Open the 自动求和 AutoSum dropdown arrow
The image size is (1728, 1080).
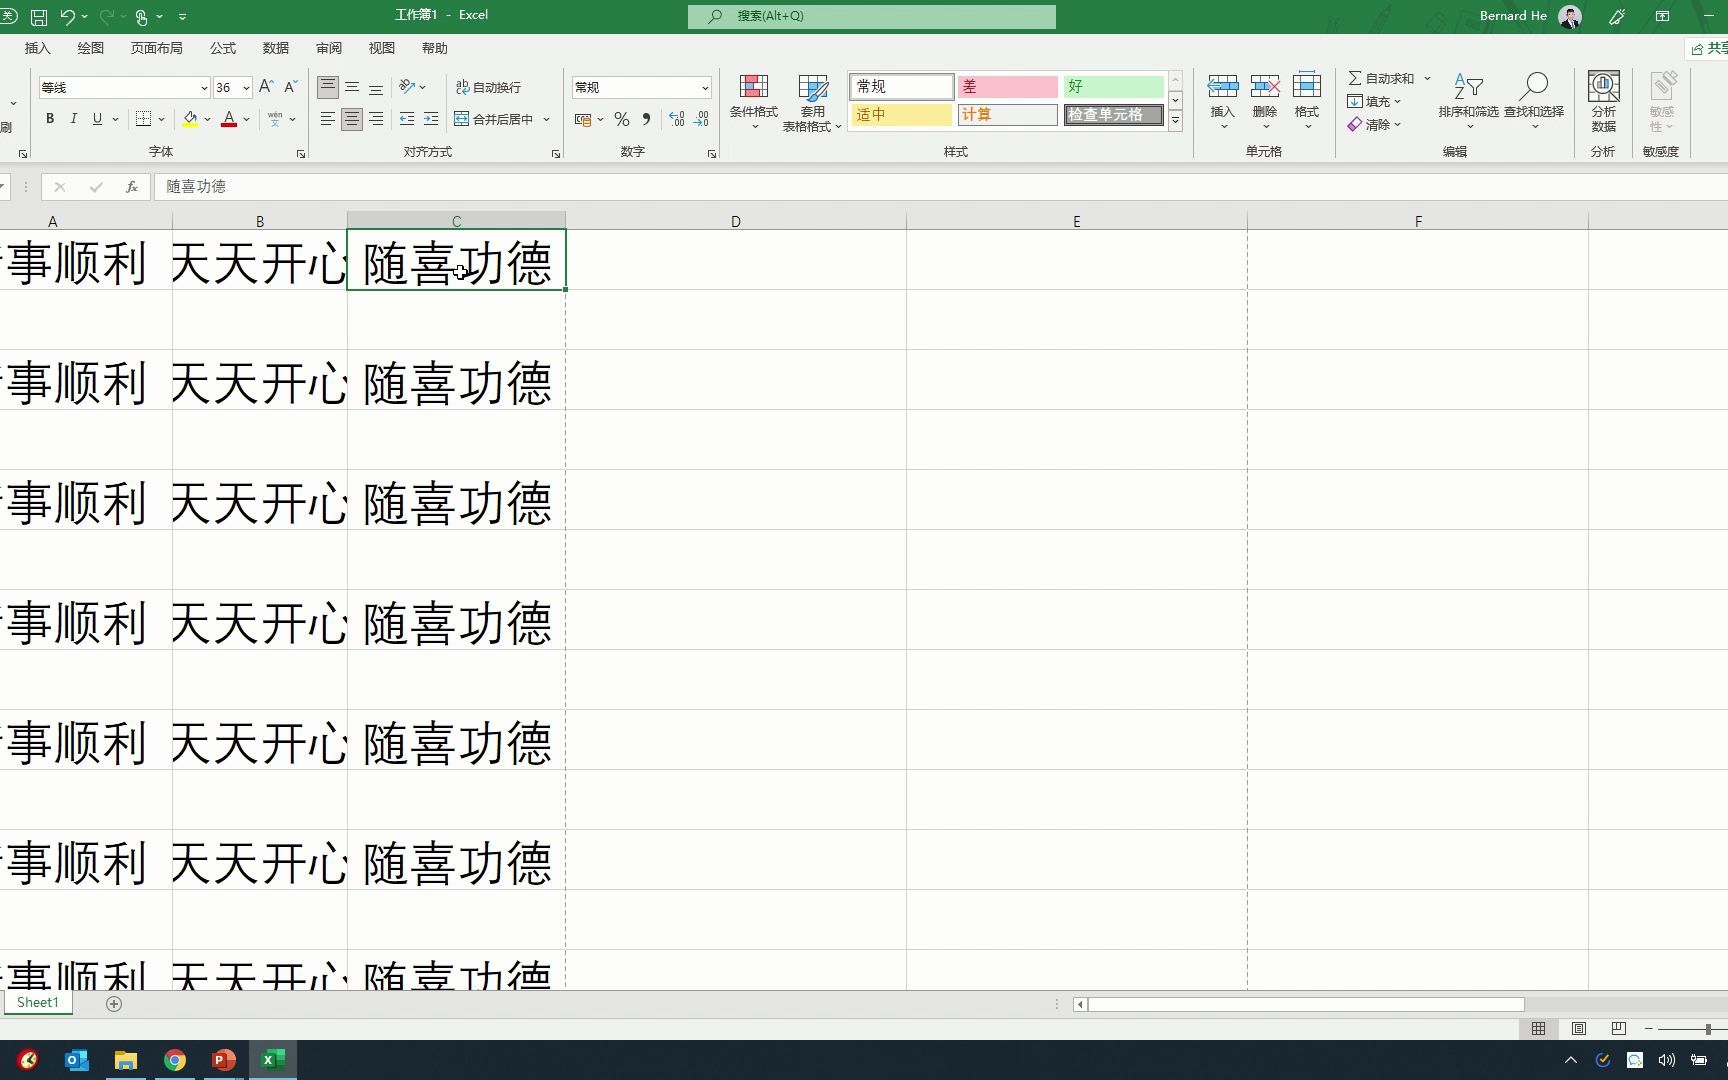click(1427, 78)
